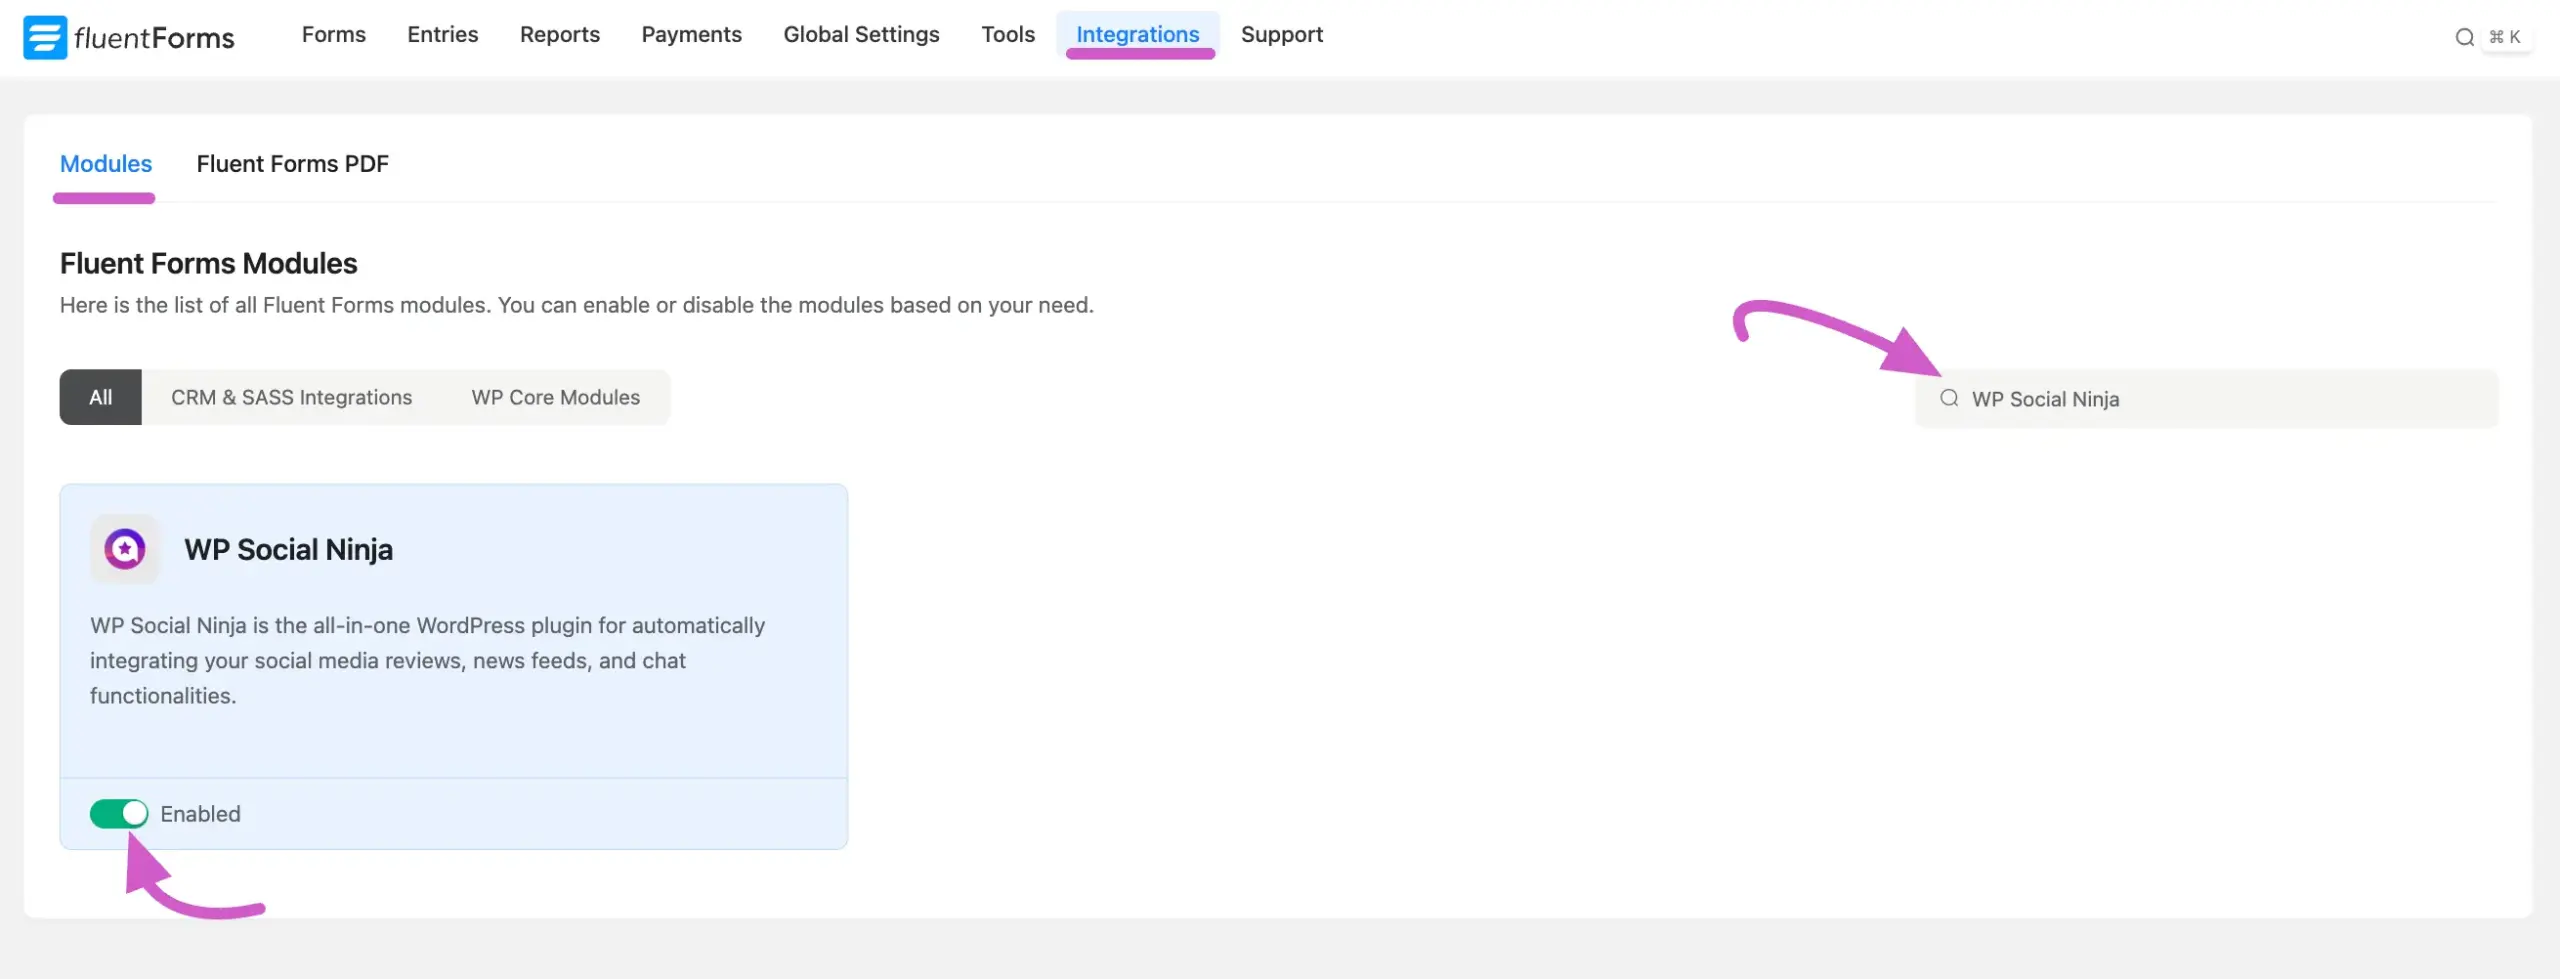Switch to the Fluent Forms PDF tab
The image size is (2560, 979).
292,163
